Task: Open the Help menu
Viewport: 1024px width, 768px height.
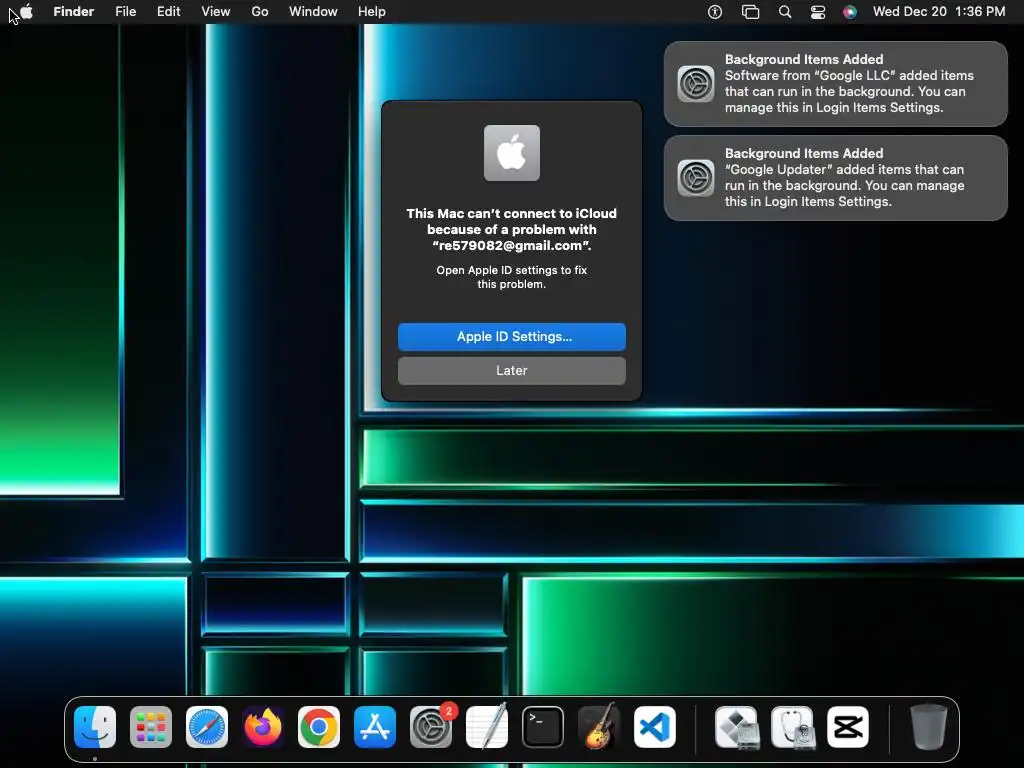Action: coord(372,12)
